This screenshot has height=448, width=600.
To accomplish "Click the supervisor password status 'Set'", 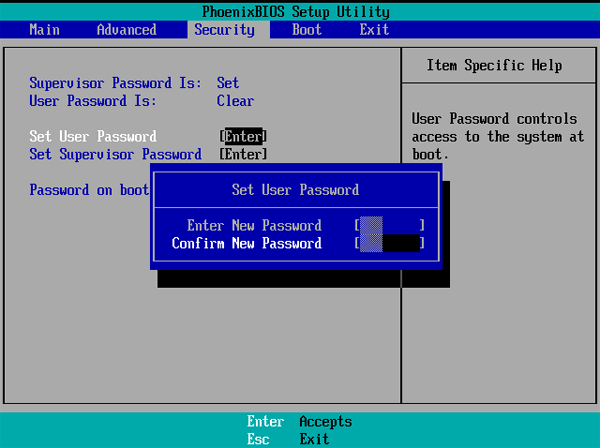I will 228,83.
